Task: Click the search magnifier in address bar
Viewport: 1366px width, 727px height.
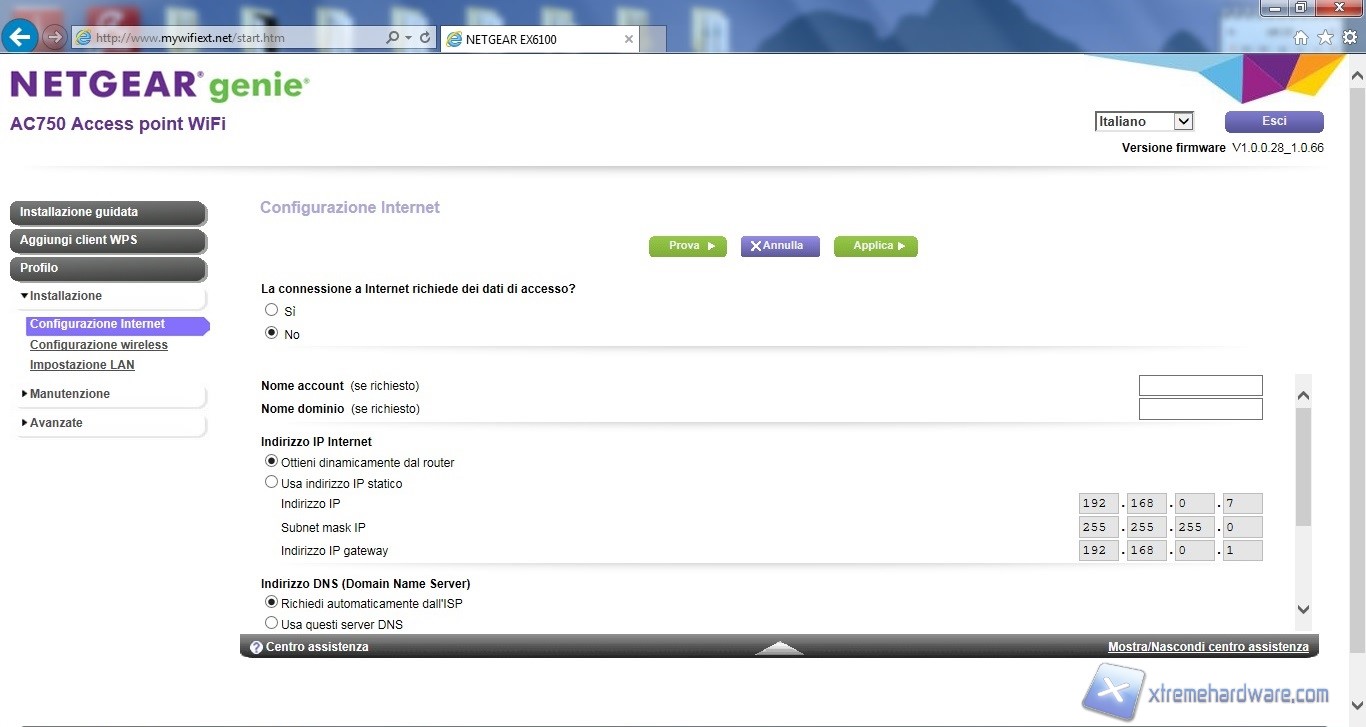Action: point(392,38)
